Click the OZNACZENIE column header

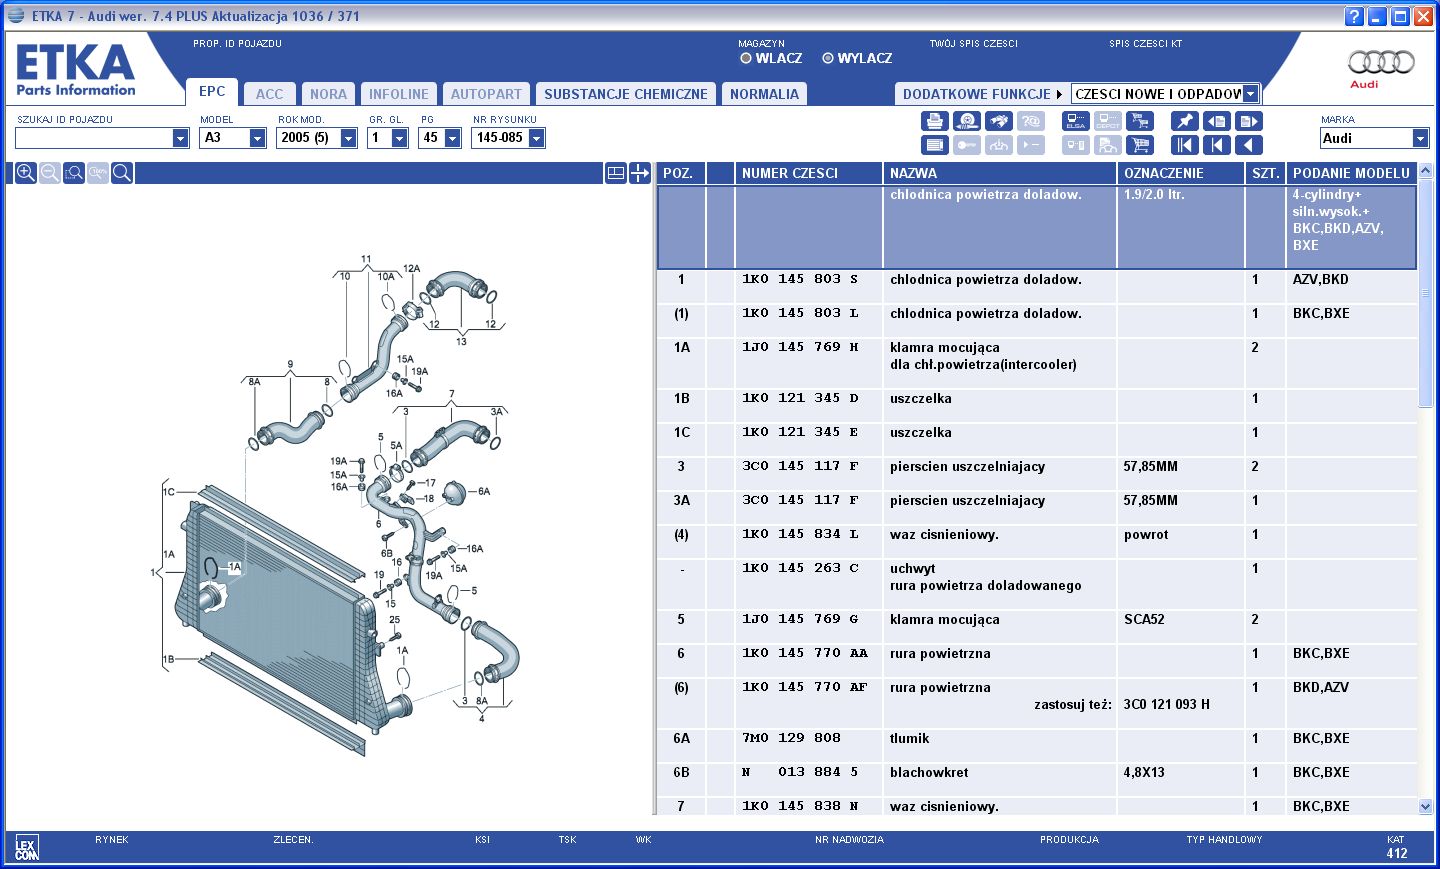pos(1181,173)
